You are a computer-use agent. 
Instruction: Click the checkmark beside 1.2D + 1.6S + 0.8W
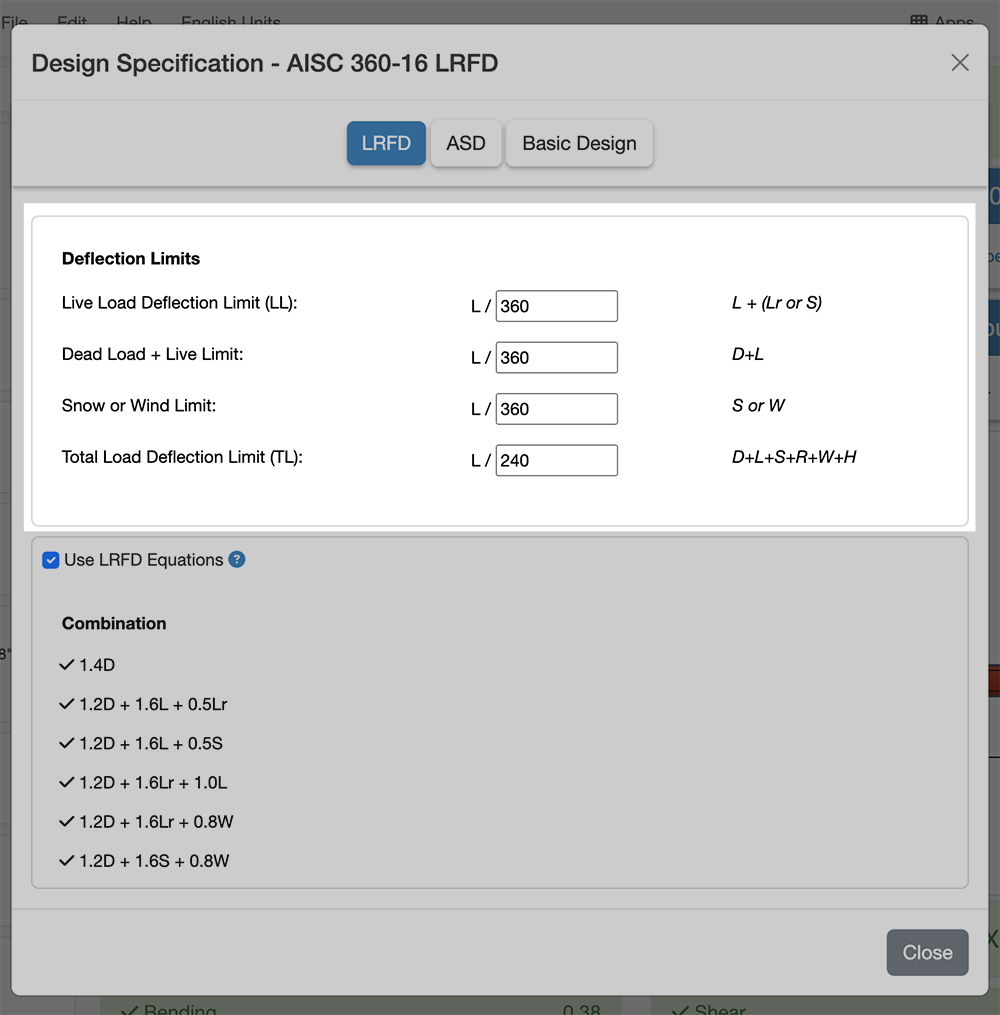click(x=67, y=861)
